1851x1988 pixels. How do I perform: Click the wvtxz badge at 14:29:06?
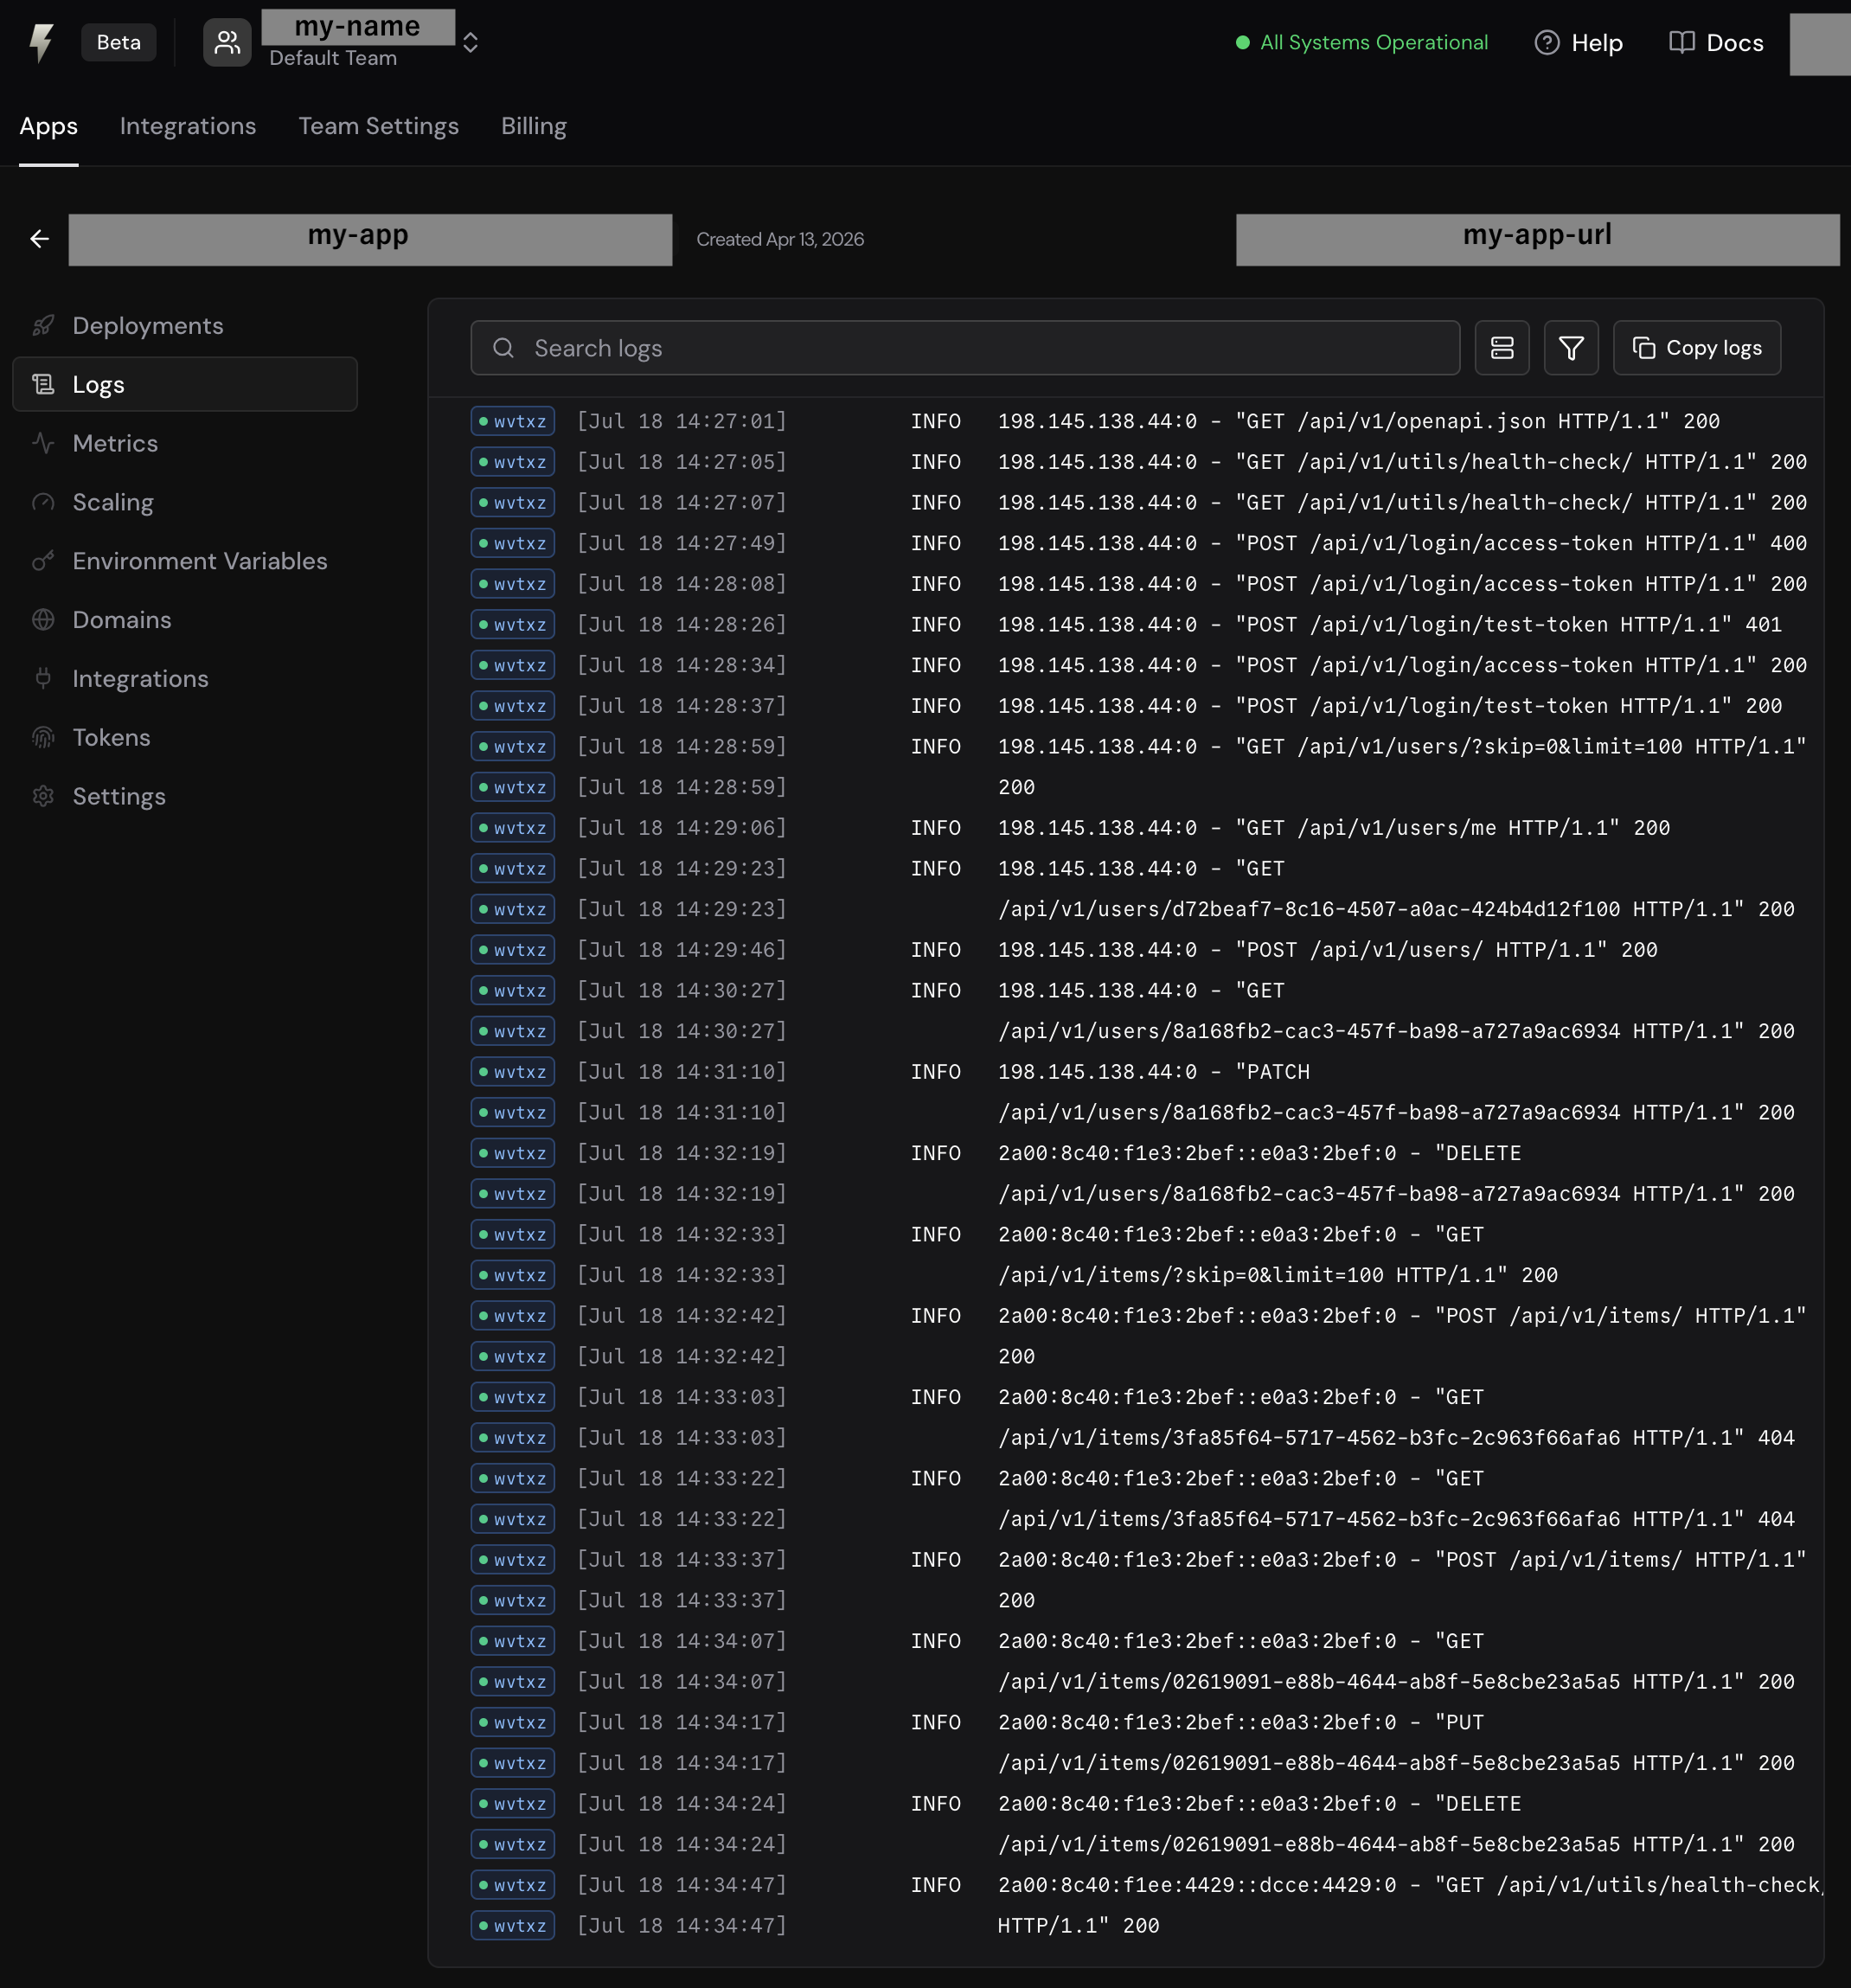point(513,828)
